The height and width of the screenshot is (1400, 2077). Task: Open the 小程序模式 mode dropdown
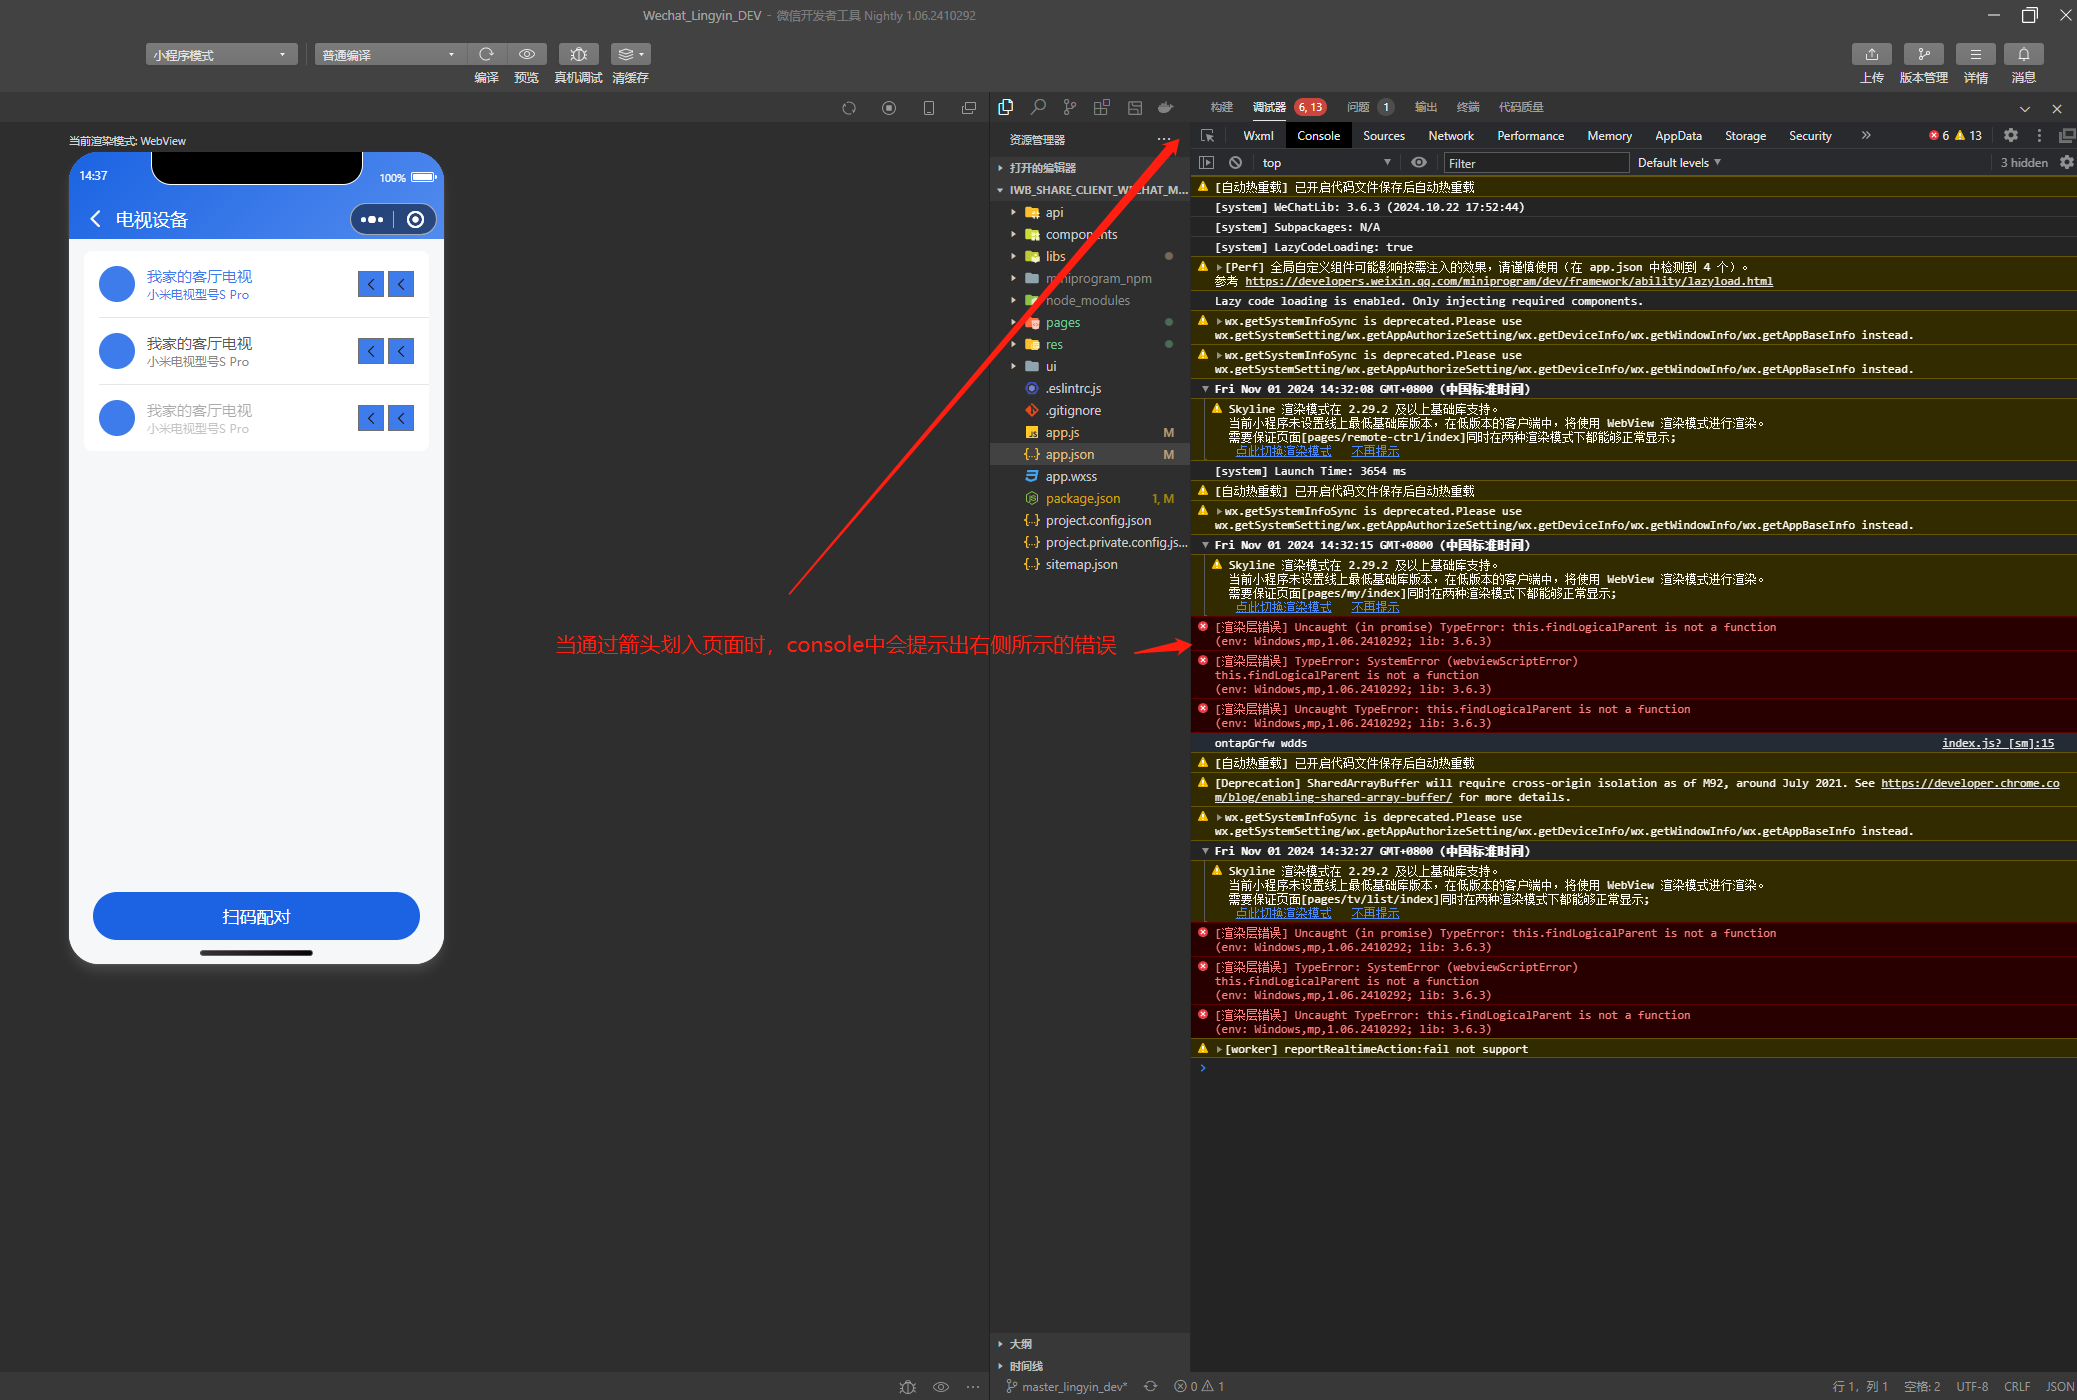221,55
